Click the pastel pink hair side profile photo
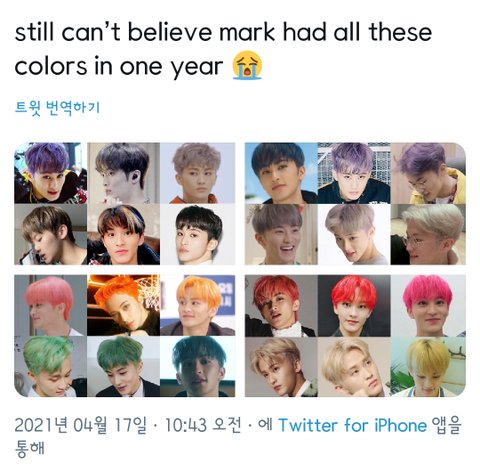 (50, 305)
